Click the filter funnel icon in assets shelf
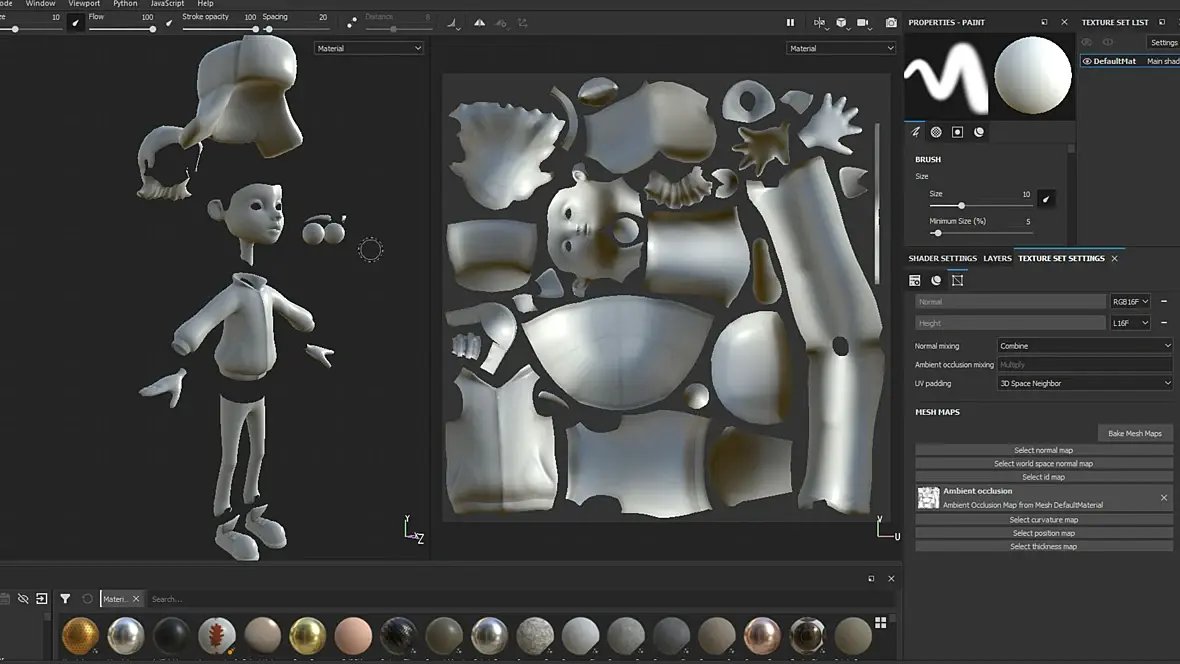 coord(65,599)
